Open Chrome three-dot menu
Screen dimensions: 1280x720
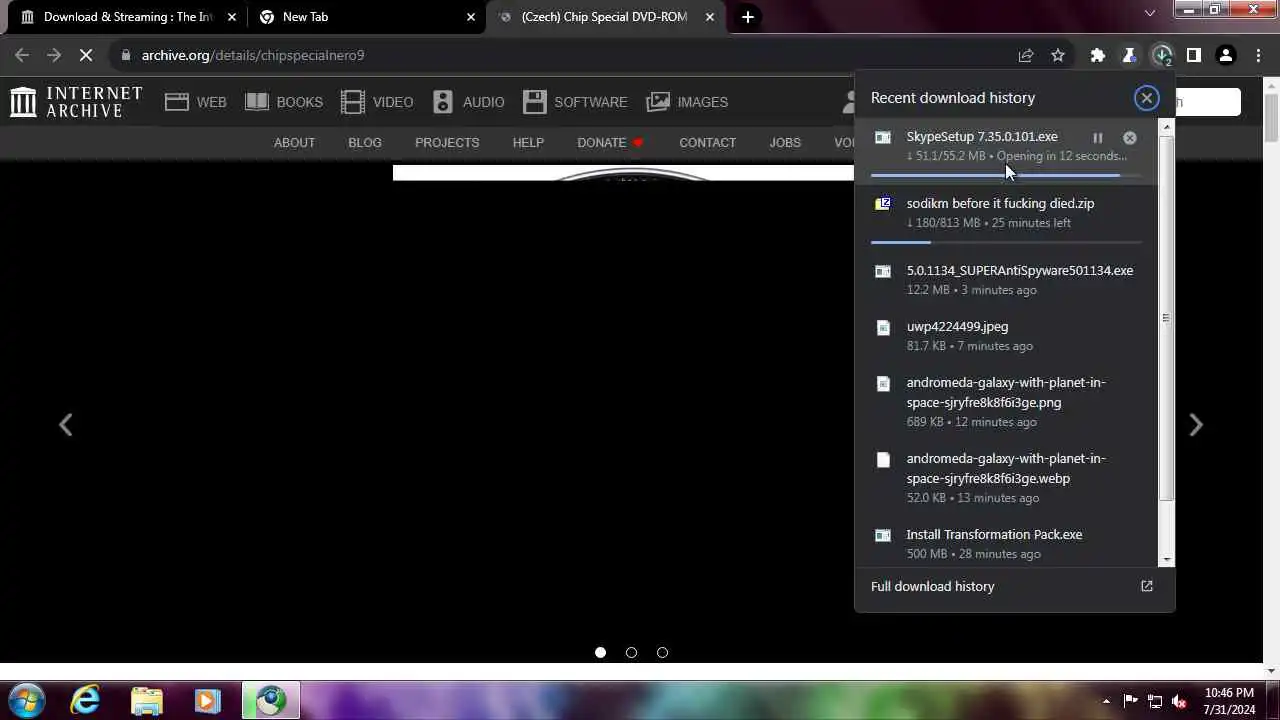(1256, 56)
